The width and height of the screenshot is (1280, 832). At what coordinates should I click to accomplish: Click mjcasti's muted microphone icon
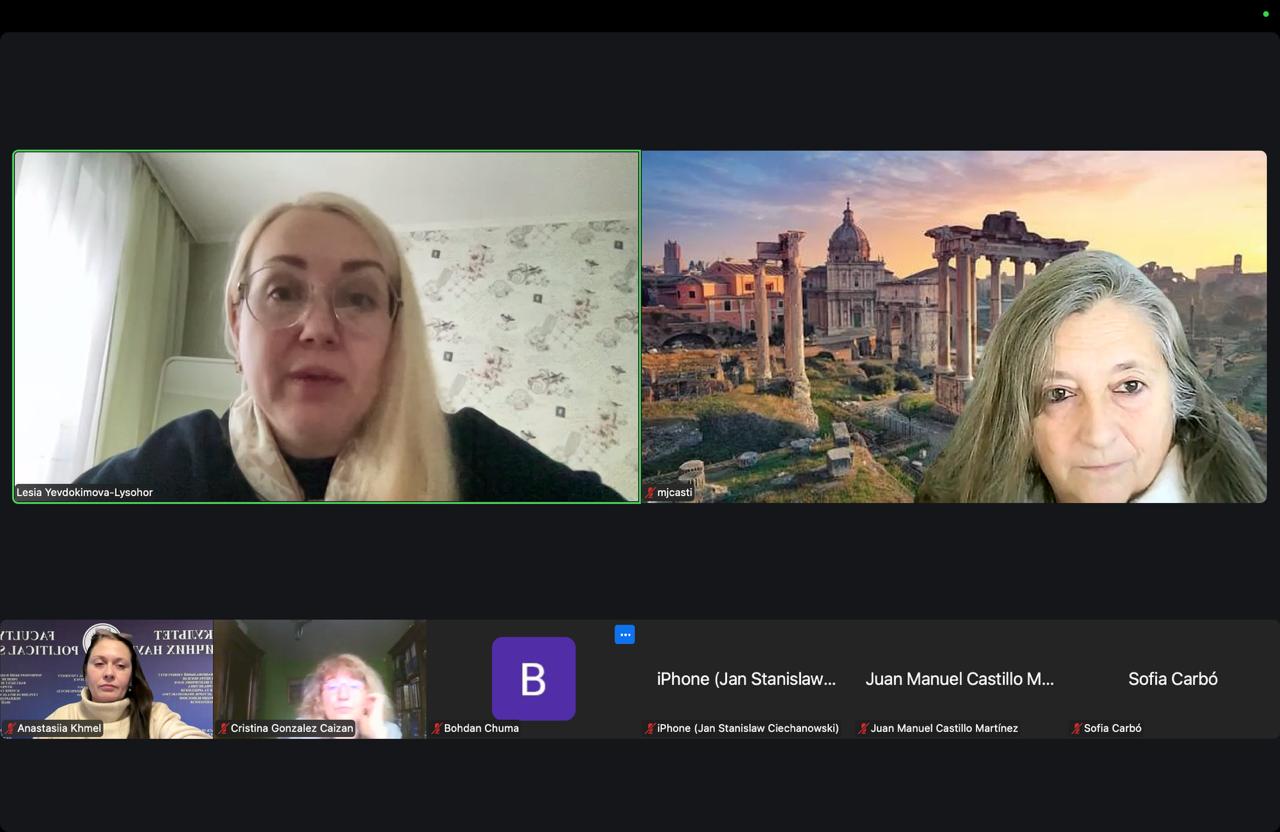click(650, 493)
